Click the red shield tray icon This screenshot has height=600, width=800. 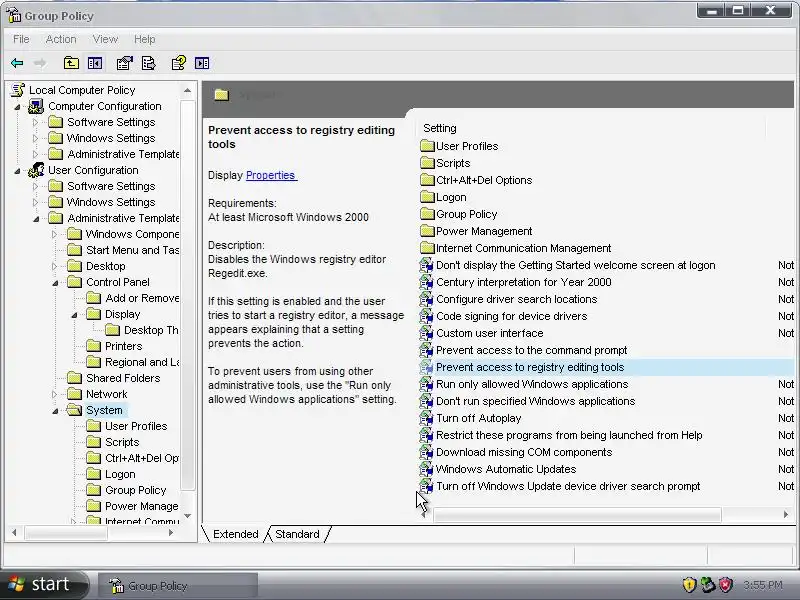pos(726,585)
